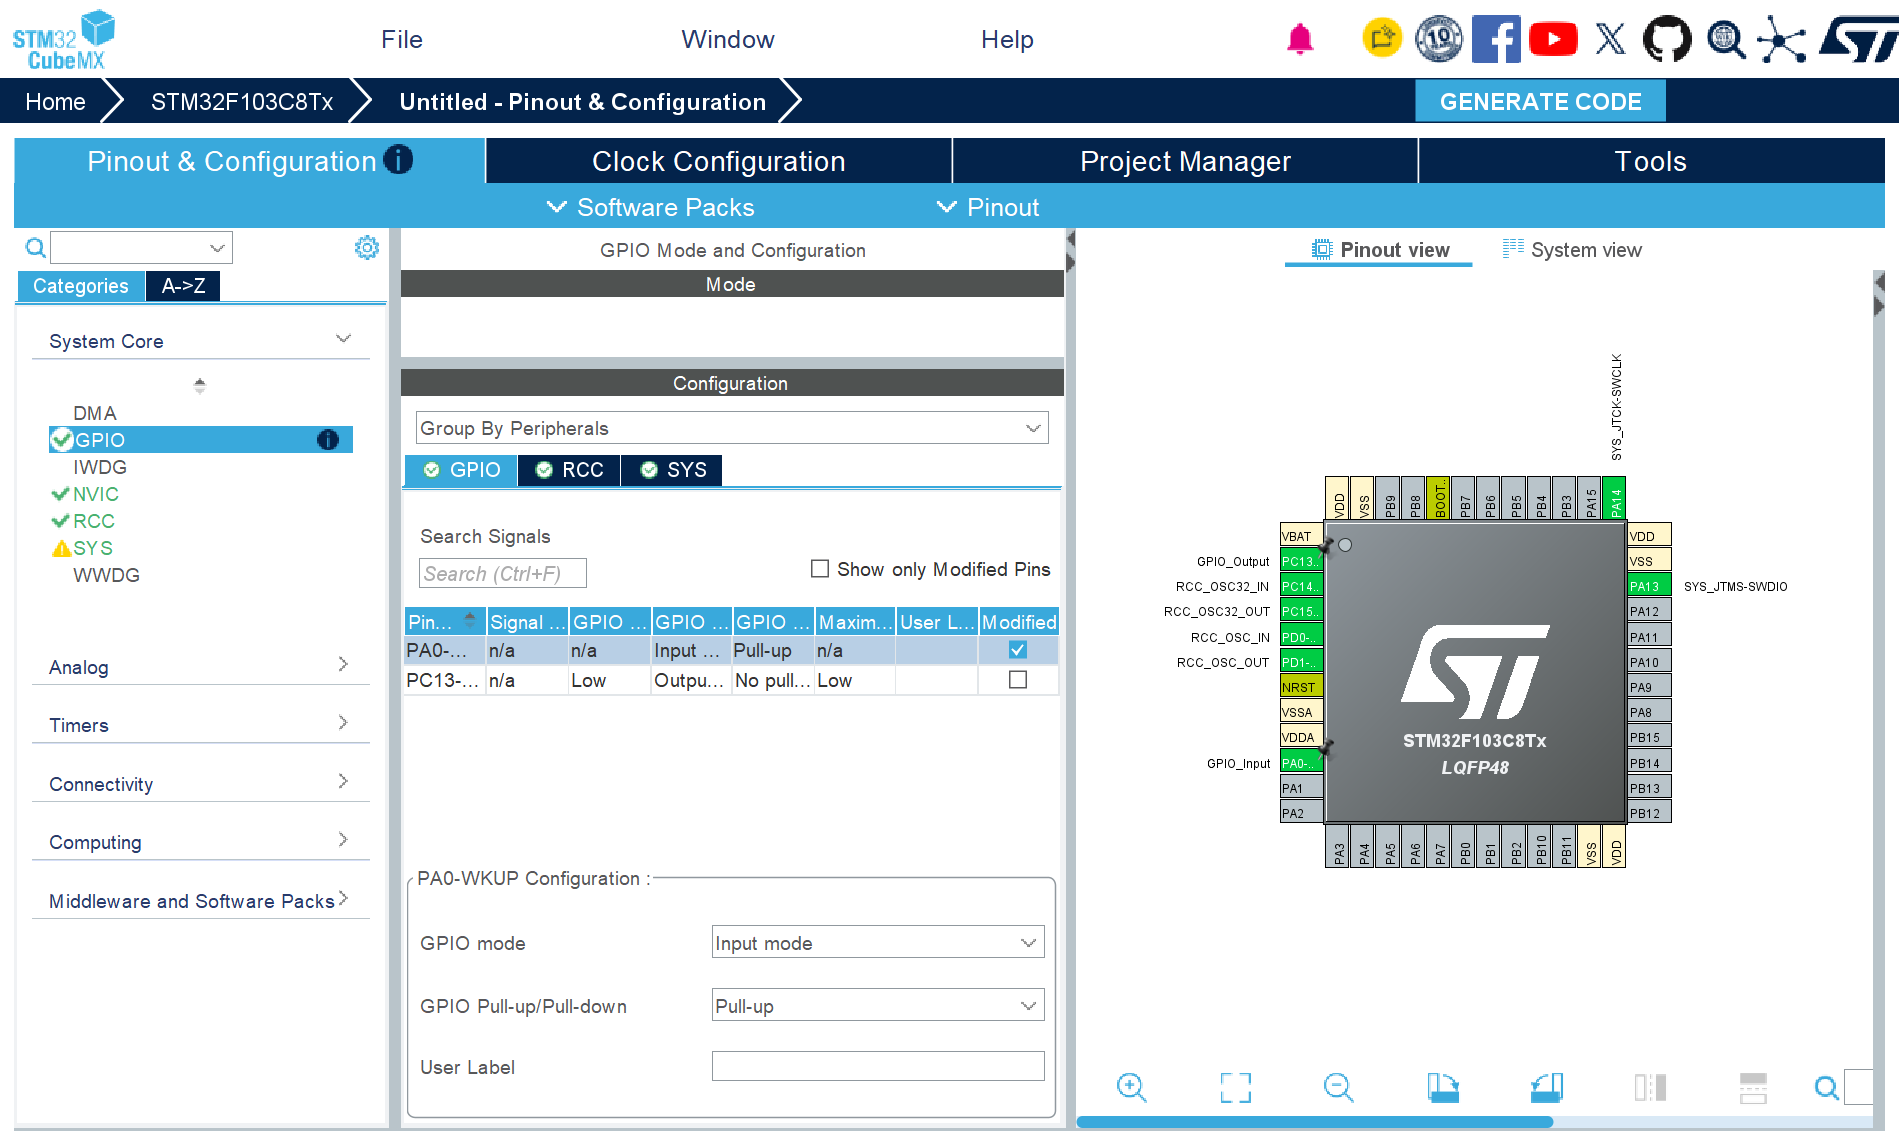Click PA13 pin on the chip
1899x1145 pixels.
pyautogui.click(x=1649, y=586)
